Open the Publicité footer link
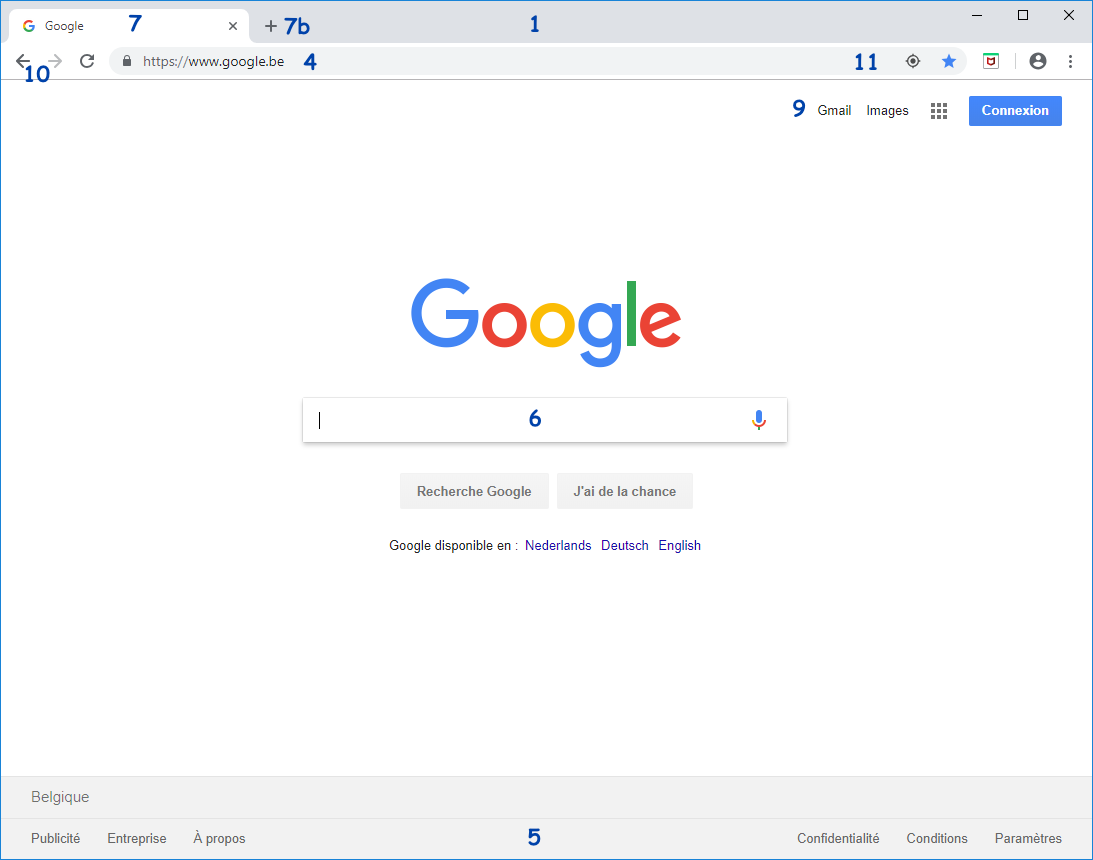Screen dimensions: 1093x860 (x=56, y=838)
